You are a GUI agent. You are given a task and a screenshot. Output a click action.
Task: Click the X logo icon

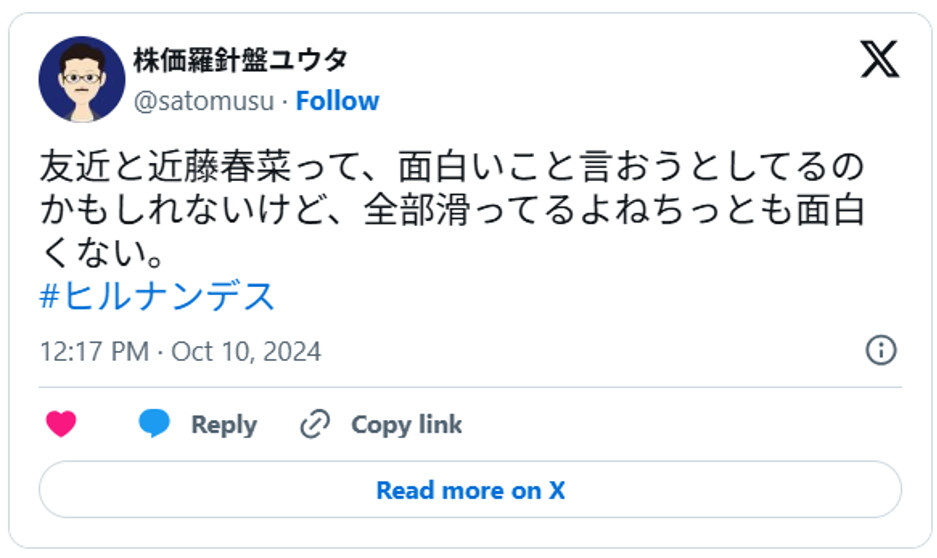point(879,60)
